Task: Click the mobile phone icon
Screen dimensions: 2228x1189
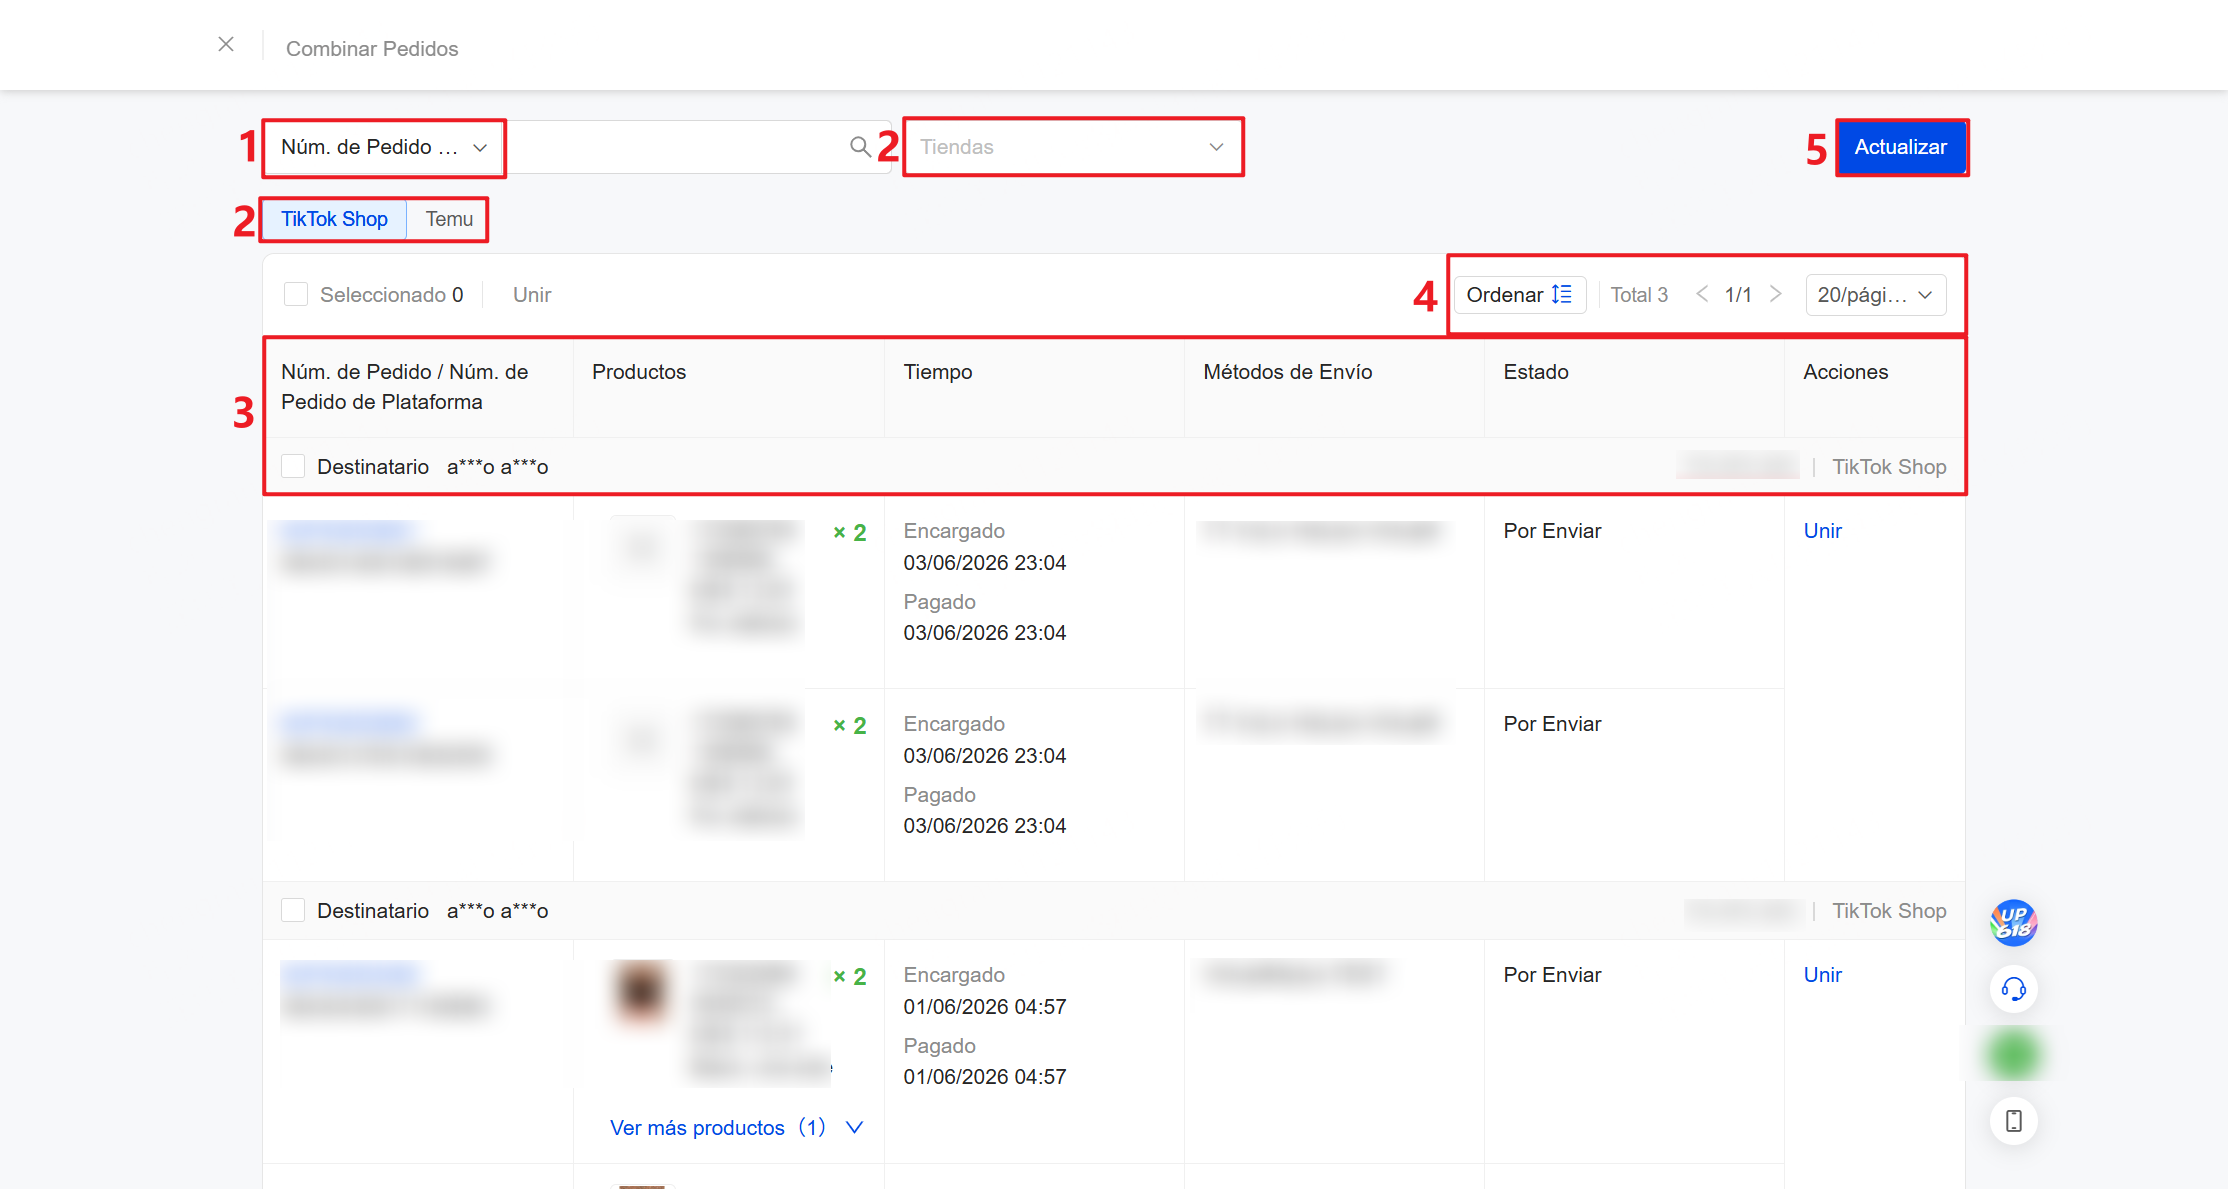Action: 2014,1121
